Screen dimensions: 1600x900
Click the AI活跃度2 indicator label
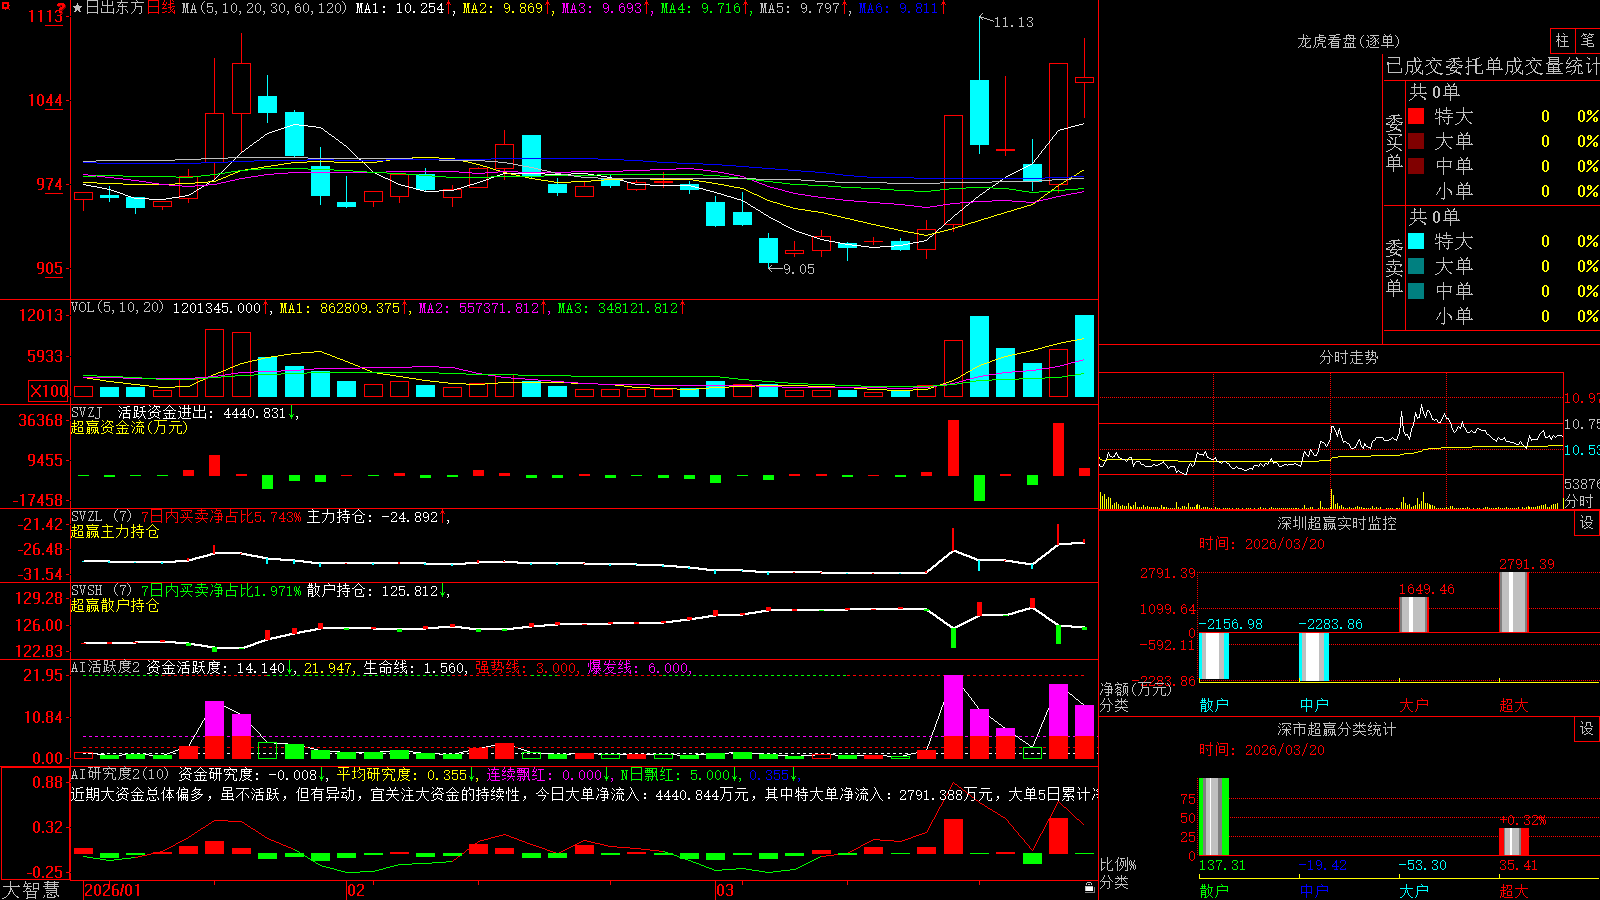104,667
